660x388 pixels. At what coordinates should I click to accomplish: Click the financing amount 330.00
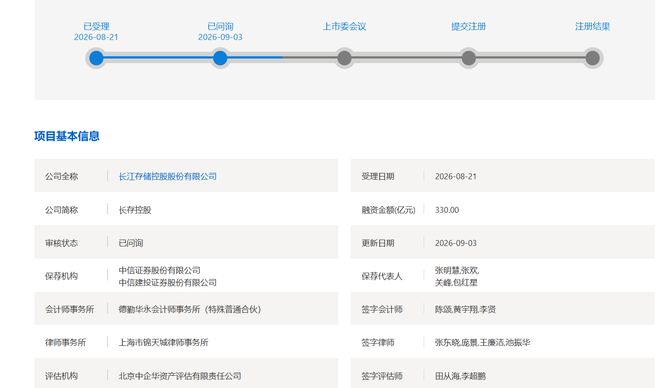coord(447,210)
